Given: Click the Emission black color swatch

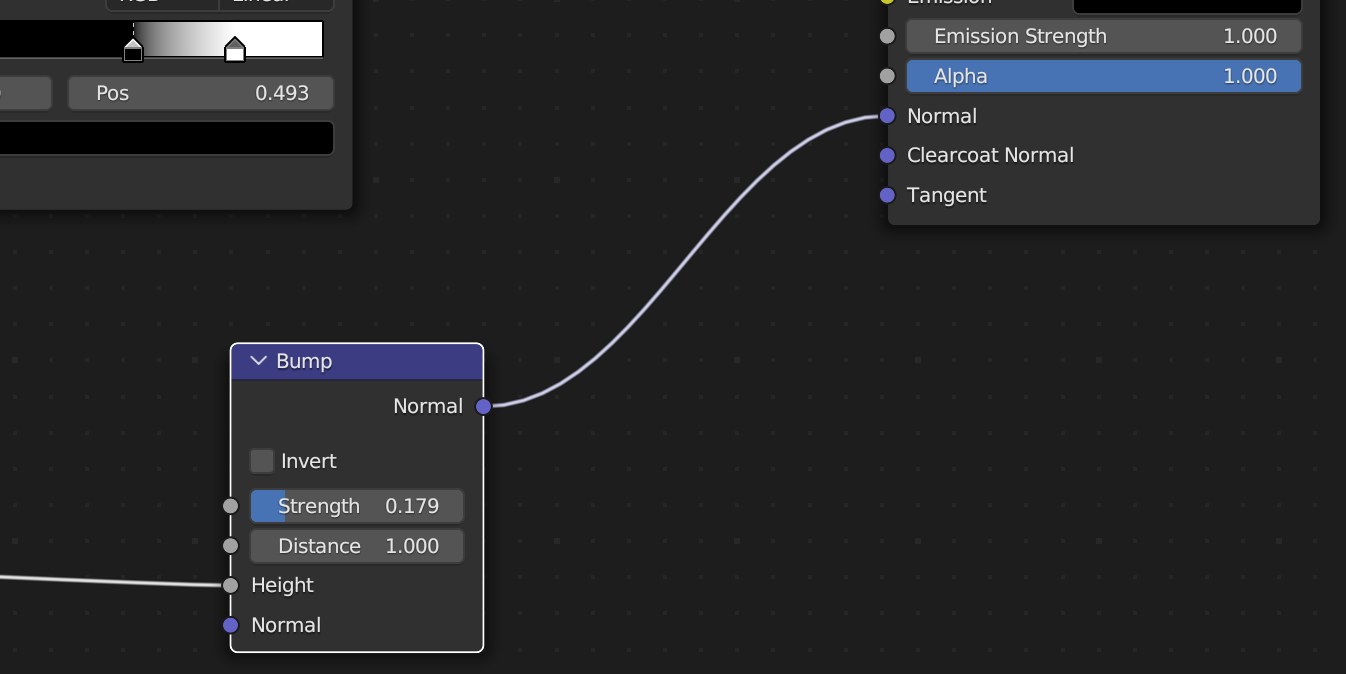Looking at the screenshot, I should [1187, 5].
